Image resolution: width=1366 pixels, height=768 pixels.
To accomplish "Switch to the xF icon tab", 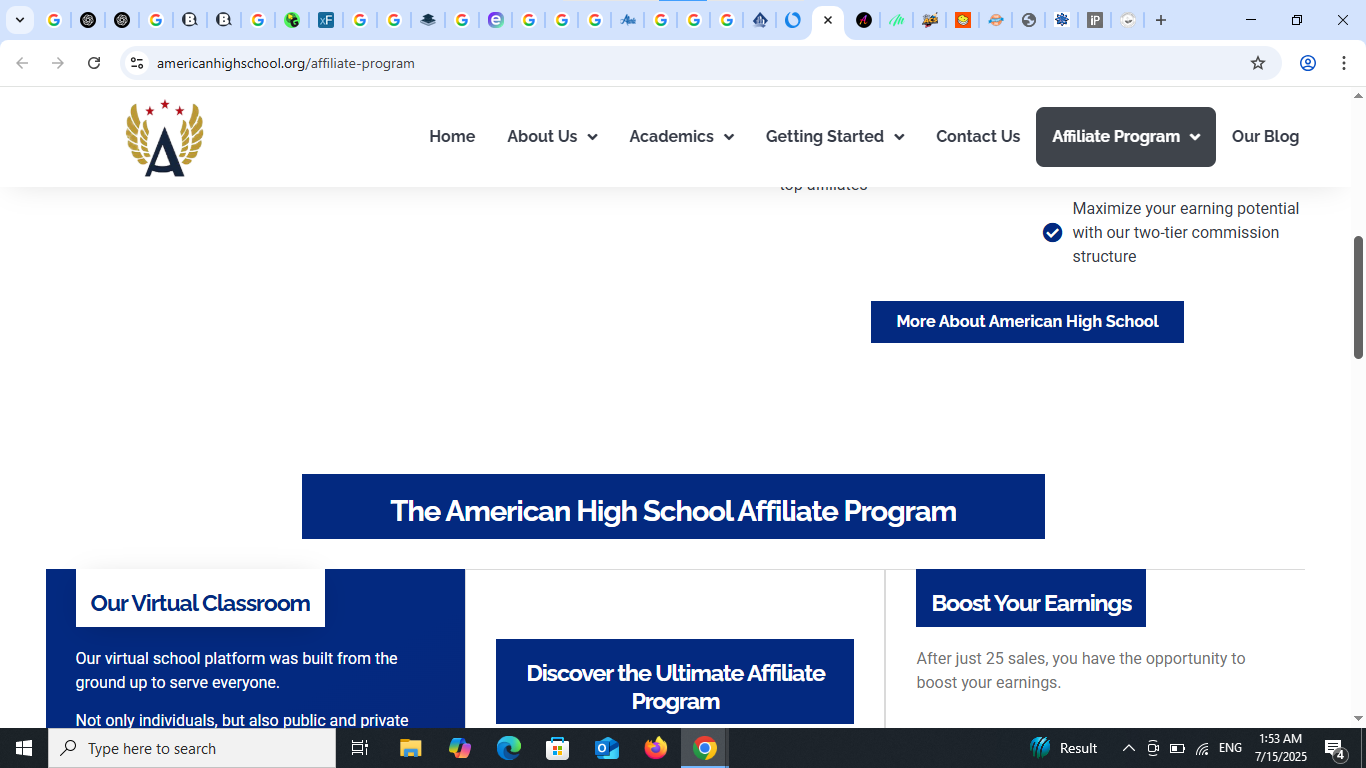I will coord(326,20).
